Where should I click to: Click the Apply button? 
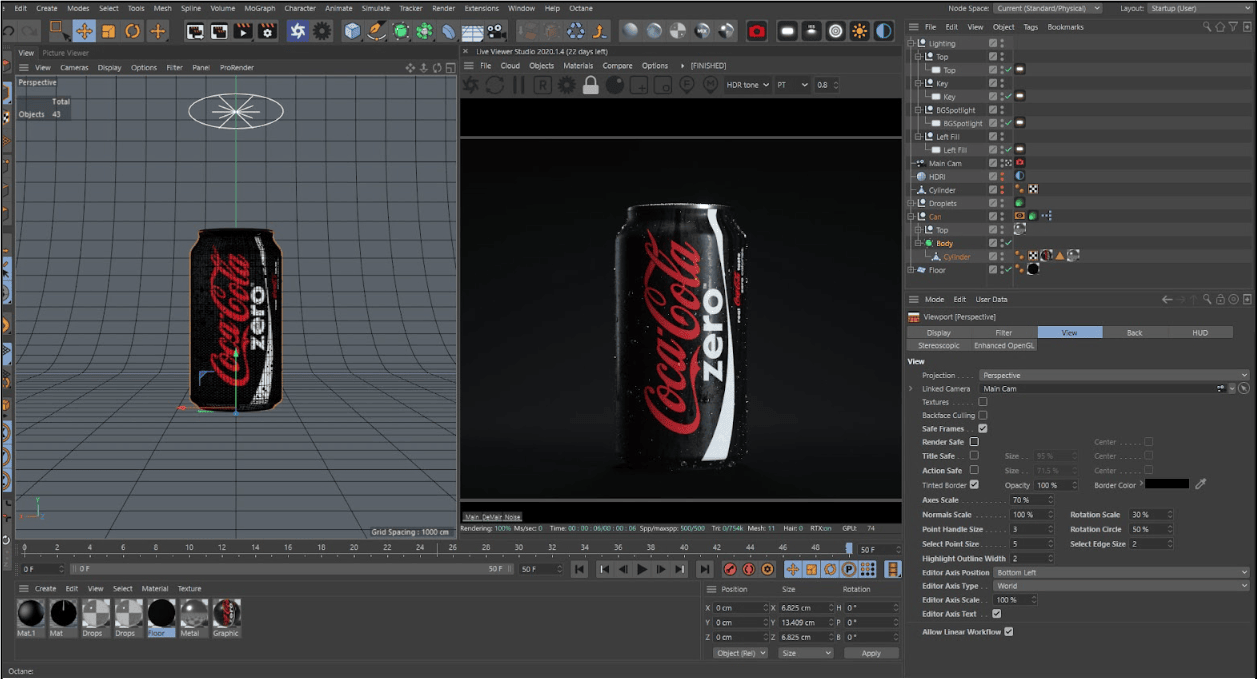870,653
